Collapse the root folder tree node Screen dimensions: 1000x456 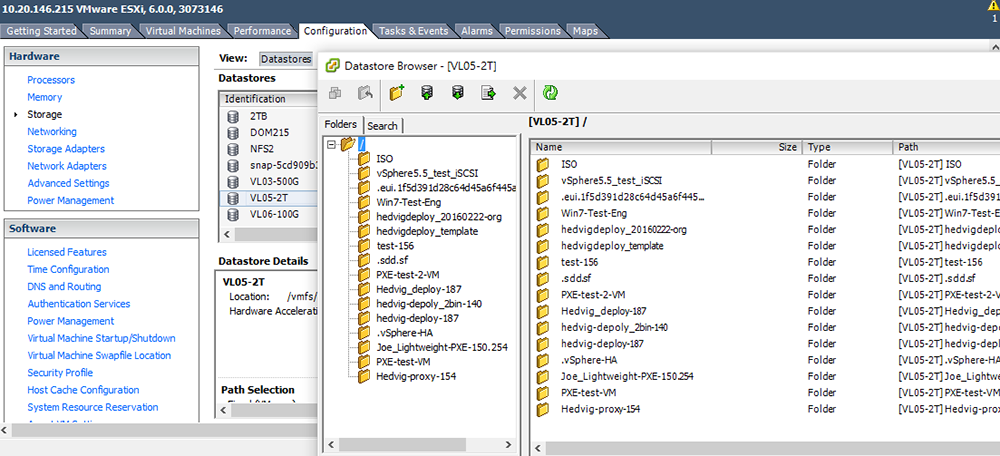coord(331,145)
